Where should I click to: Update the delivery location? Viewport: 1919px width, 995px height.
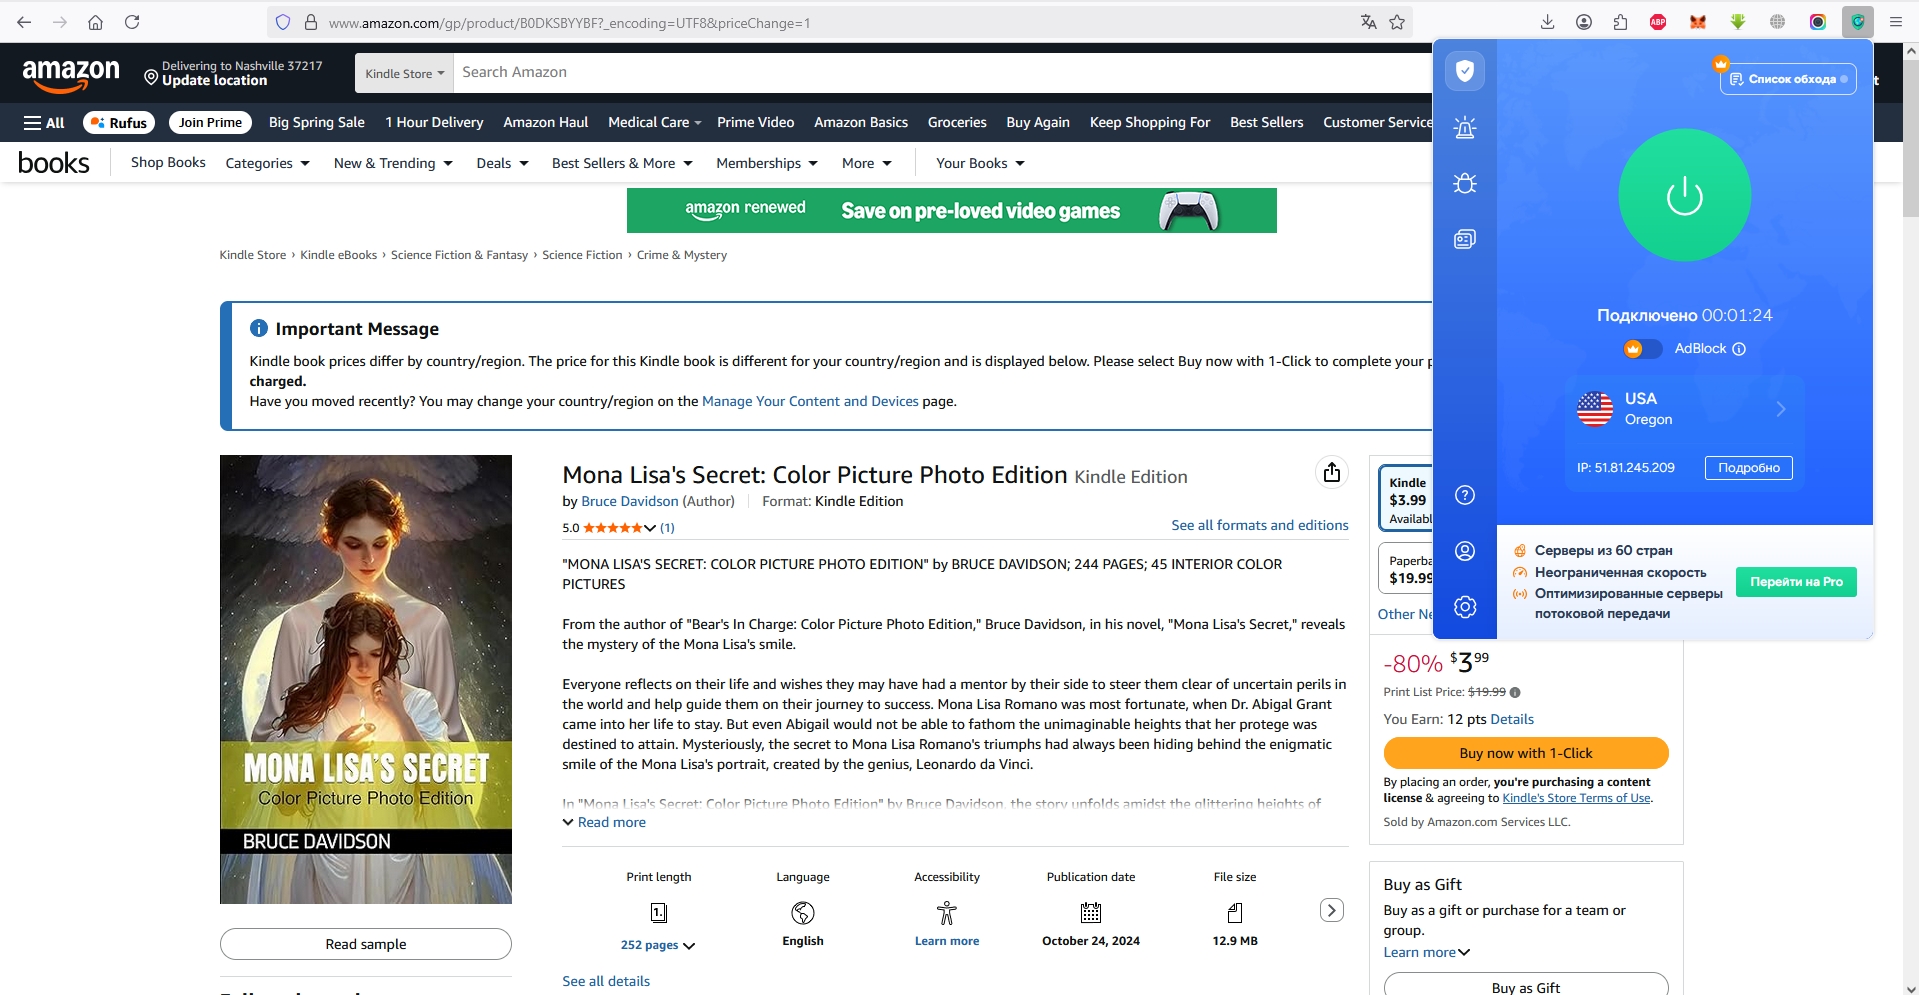tap(233, 73)
